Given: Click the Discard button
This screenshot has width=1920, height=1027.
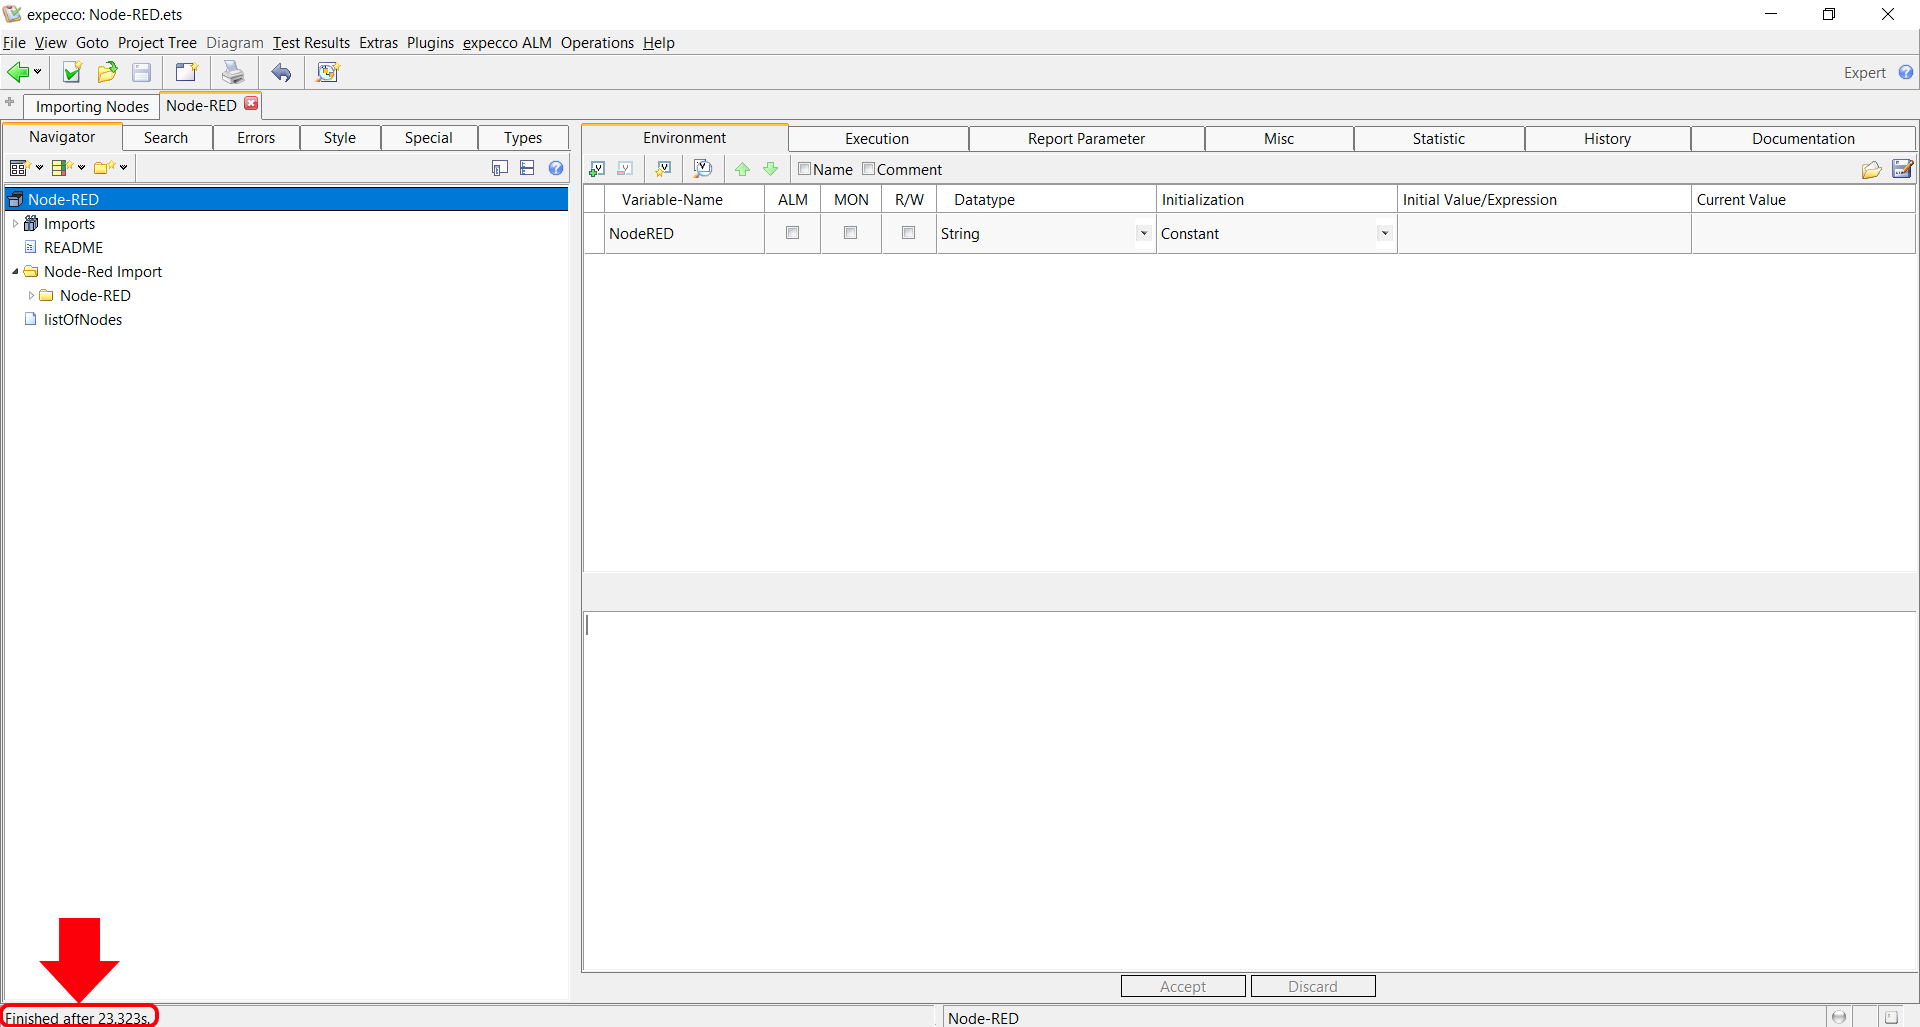Looking at the screenshot, I should (x=1312, y=986).
